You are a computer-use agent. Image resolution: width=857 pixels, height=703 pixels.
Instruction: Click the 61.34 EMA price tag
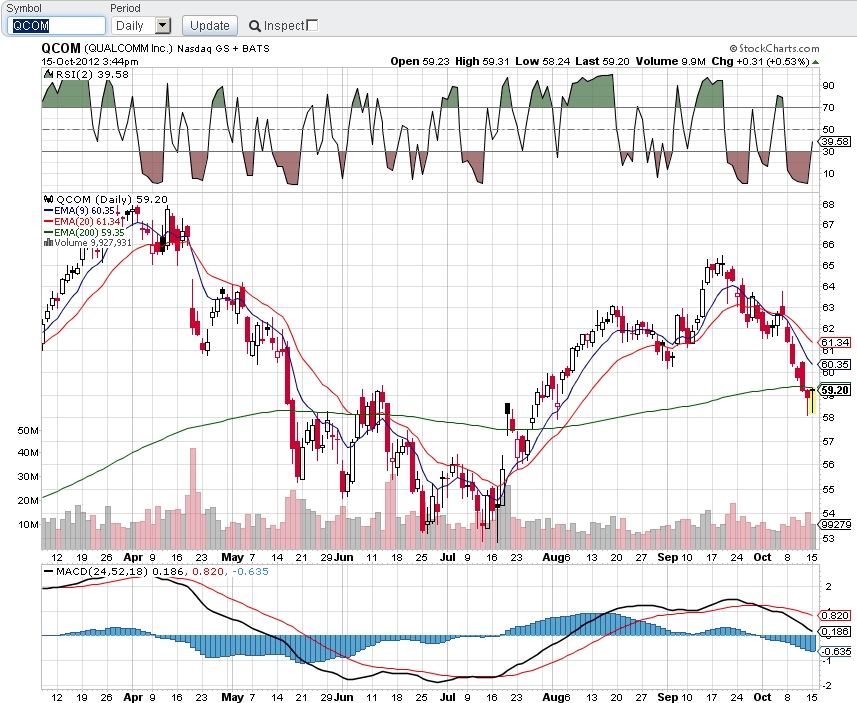(835, 342)
